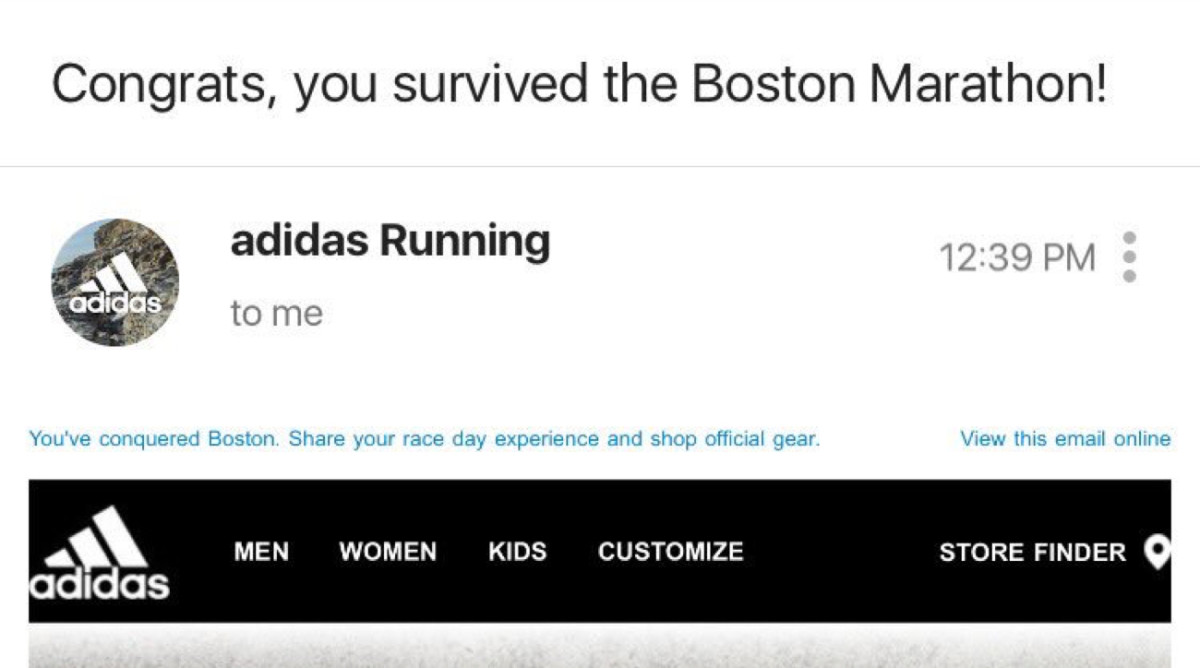Click the "View this email online" link

[1064, 438]
